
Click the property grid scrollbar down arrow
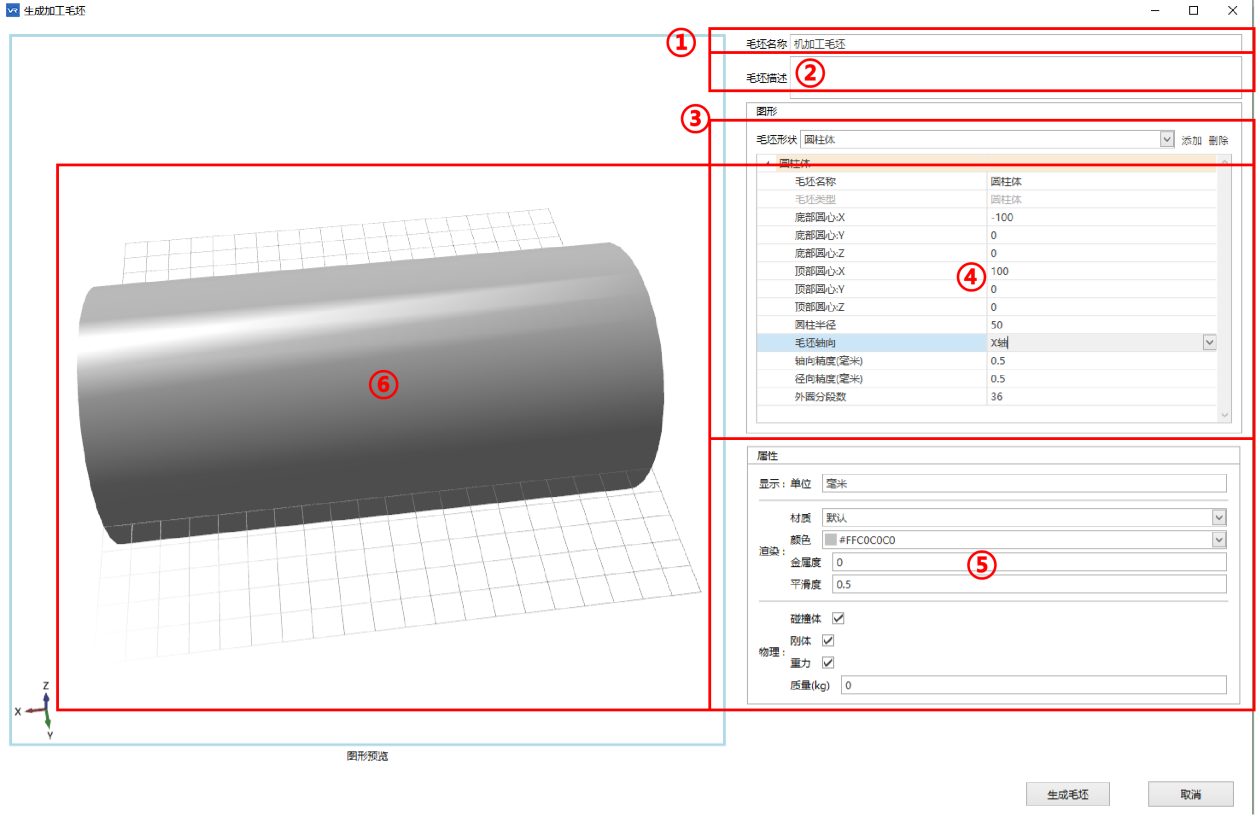(1225, 414)
